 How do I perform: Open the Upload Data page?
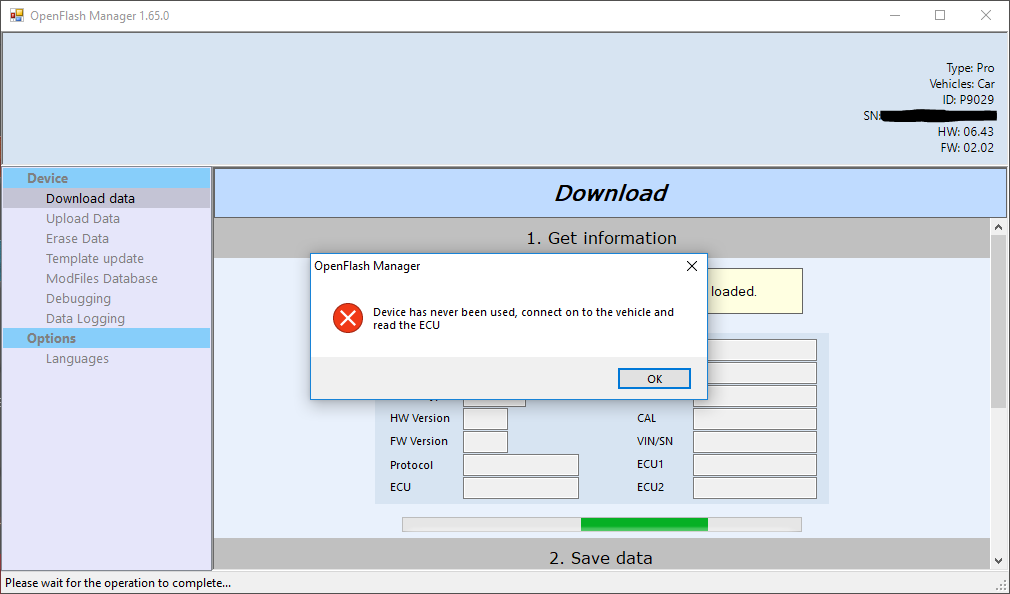coord(83,218)
